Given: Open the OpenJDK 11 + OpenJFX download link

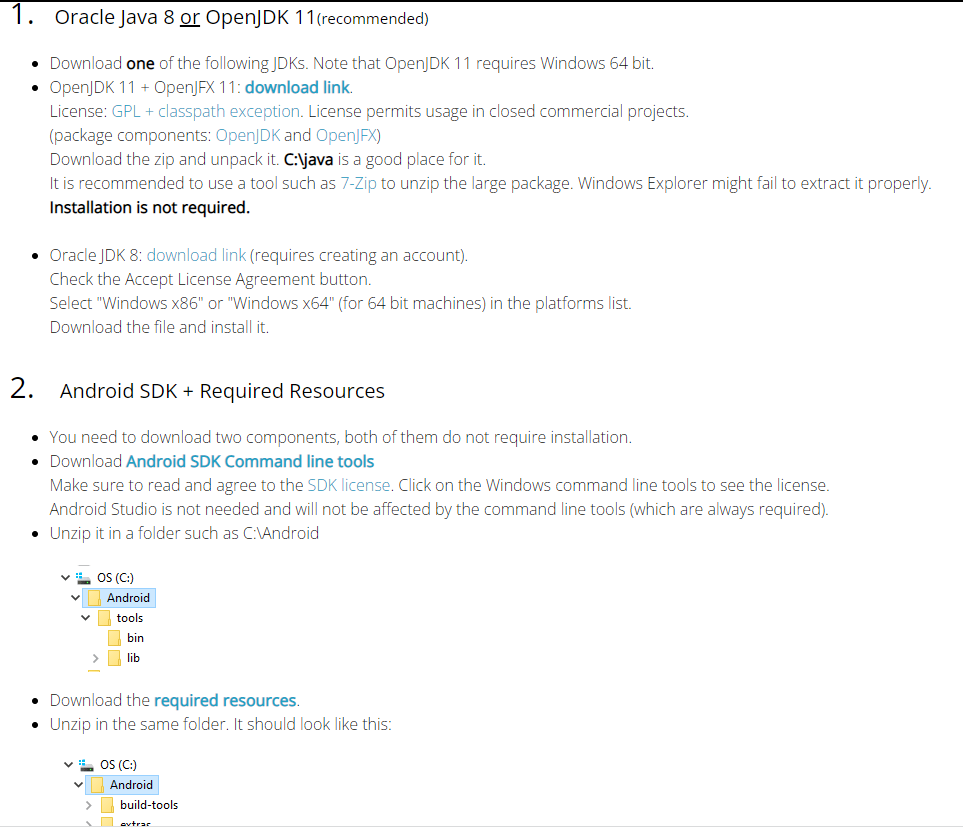Looking at the screenshot, I should [297, 87].
